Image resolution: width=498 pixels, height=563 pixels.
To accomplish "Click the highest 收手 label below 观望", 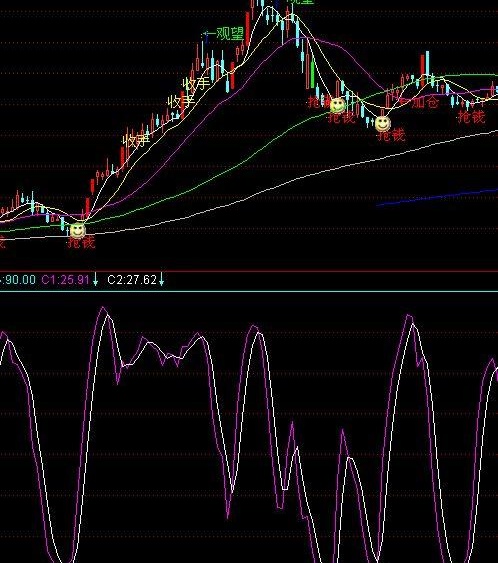I will (x=196, y=84).
